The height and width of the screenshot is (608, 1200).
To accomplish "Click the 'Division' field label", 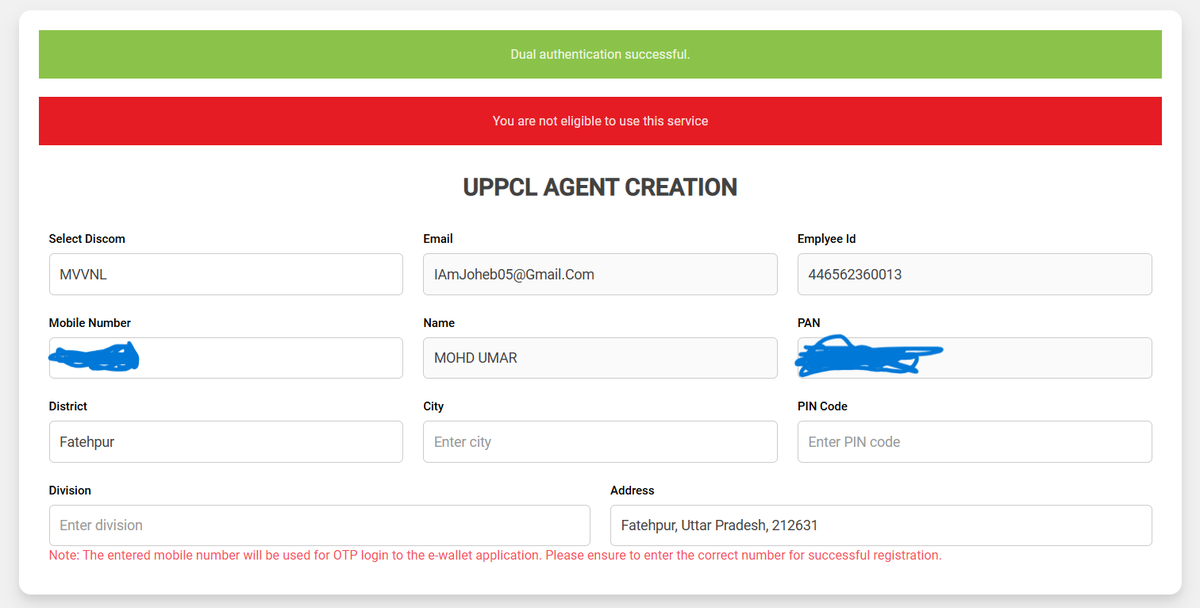I will click(70, 490).
